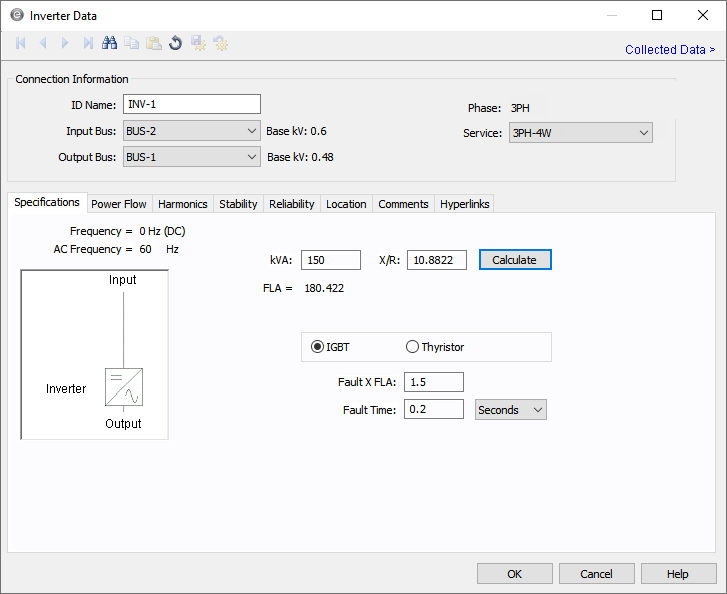Screen dimensions: 727x594
Task: Click the kVA input field
Action: tap(330, 260)
